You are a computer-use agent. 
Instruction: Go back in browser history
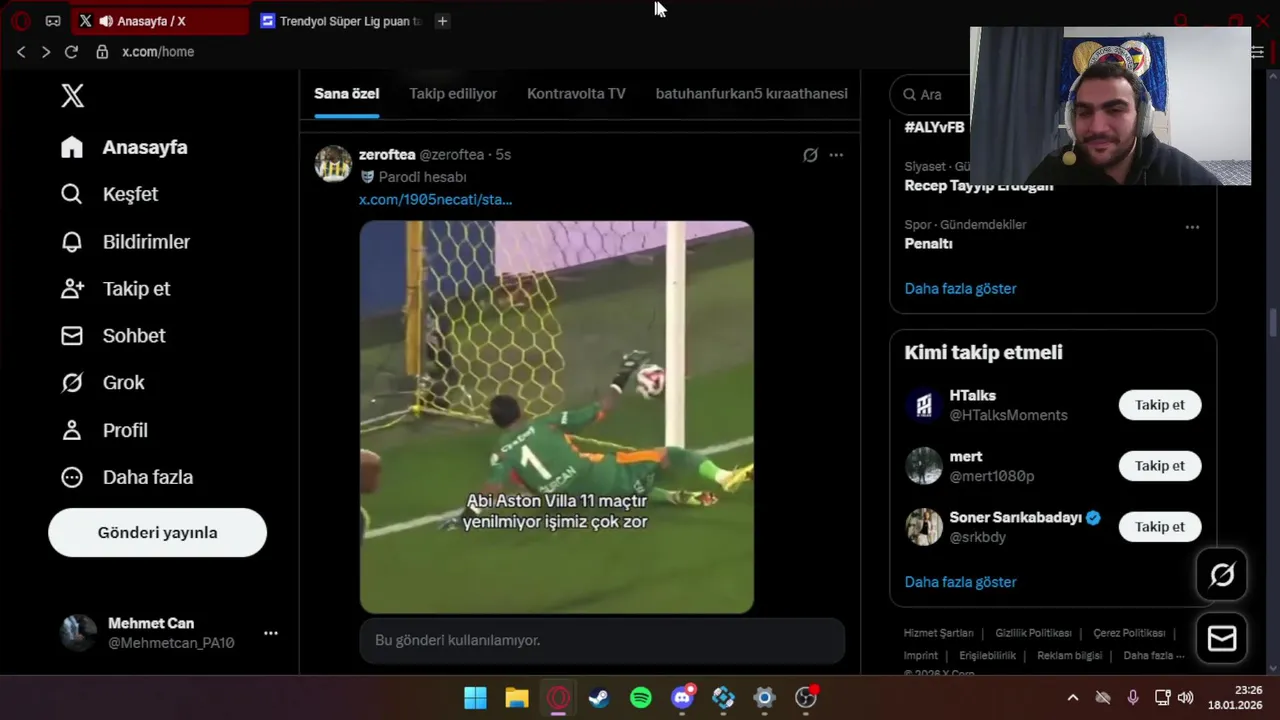click(x=21, y=52)
